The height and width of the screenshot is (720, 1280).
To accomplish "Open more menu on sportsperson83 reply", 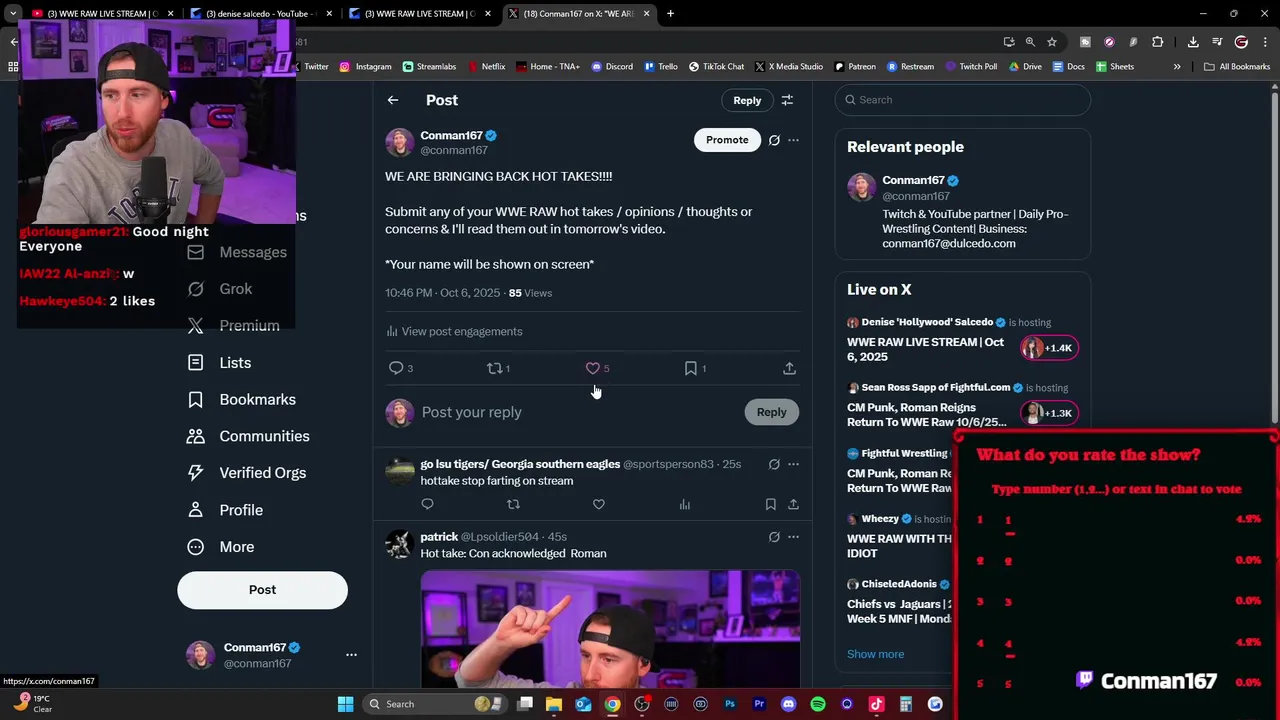I will (793, 464).
